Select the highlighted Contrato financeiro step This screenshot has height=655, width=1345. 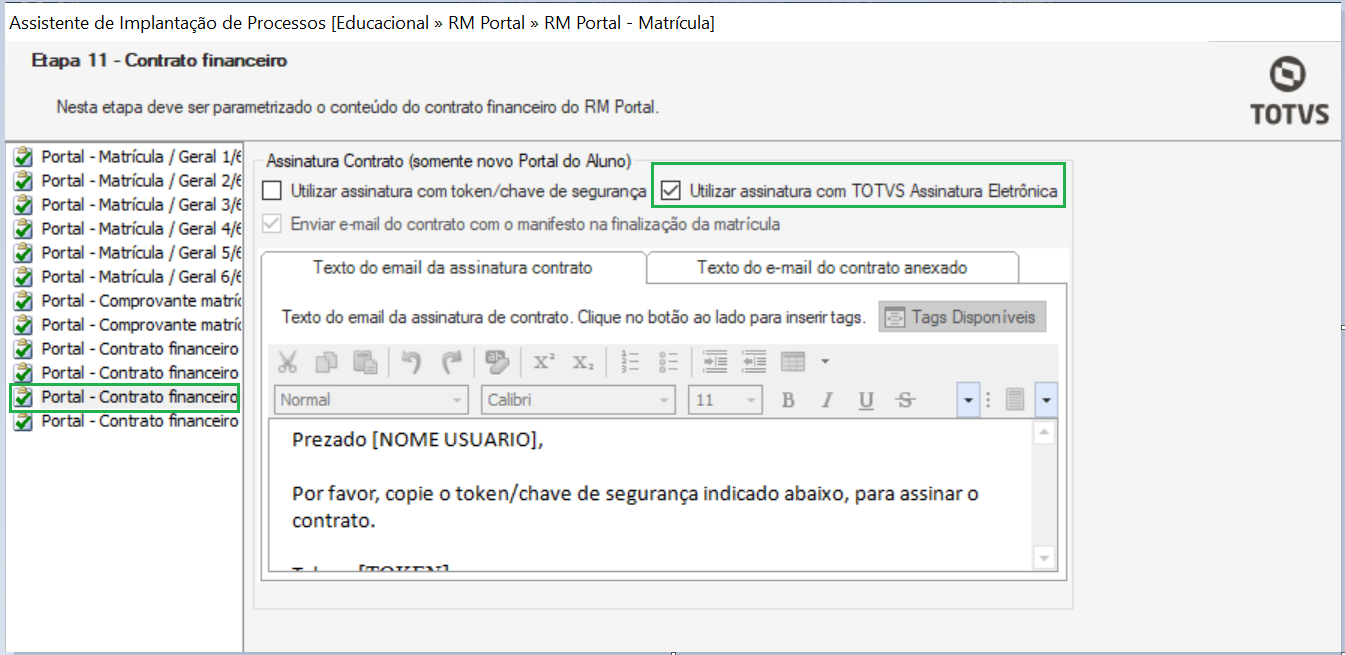tap(127, 397)
